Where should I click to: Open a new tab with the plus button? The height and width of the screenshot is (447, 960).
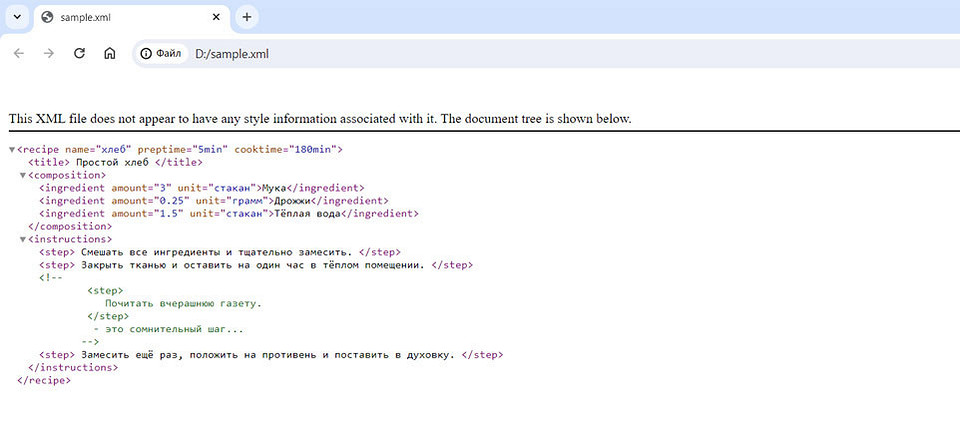(247, 17)
